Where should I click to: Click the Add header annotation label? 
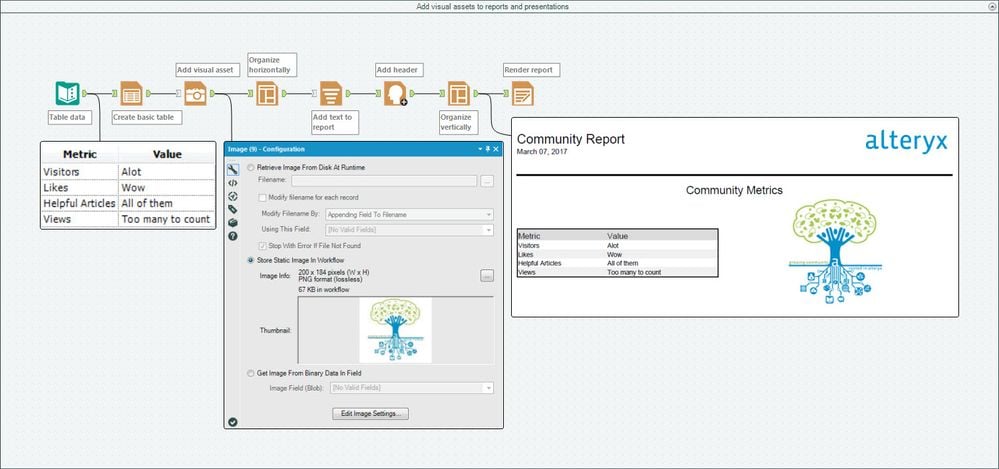[399, 69]
